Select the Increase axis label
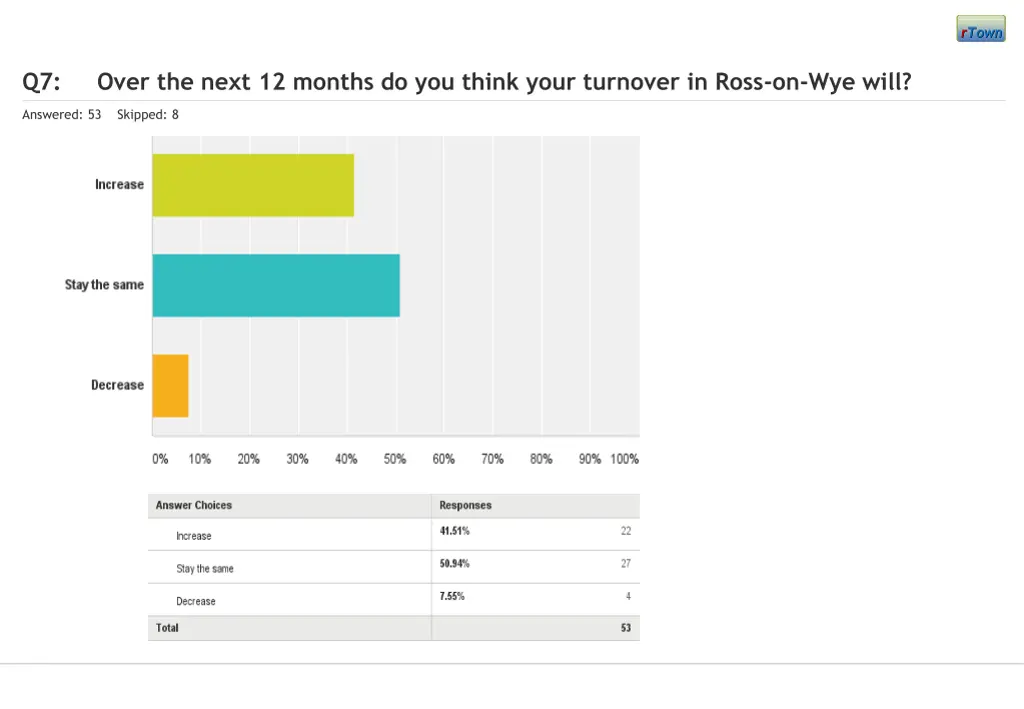 (x=119, y=185)
